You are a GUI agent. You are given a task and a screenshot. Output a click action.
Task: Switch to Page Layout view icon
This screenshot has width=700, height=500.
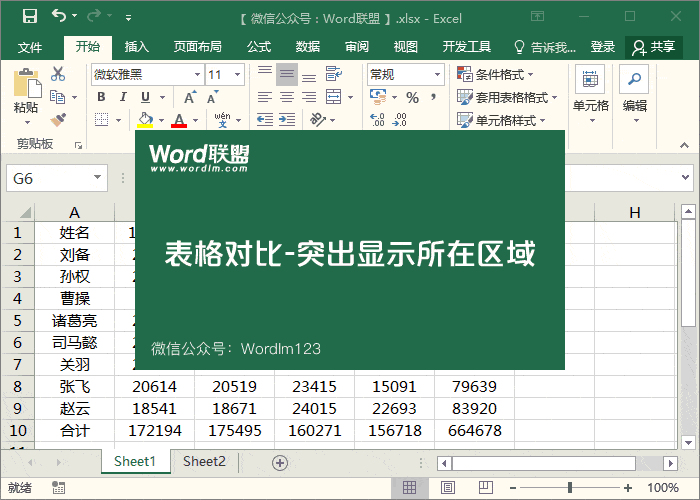(x=447, y=488)
